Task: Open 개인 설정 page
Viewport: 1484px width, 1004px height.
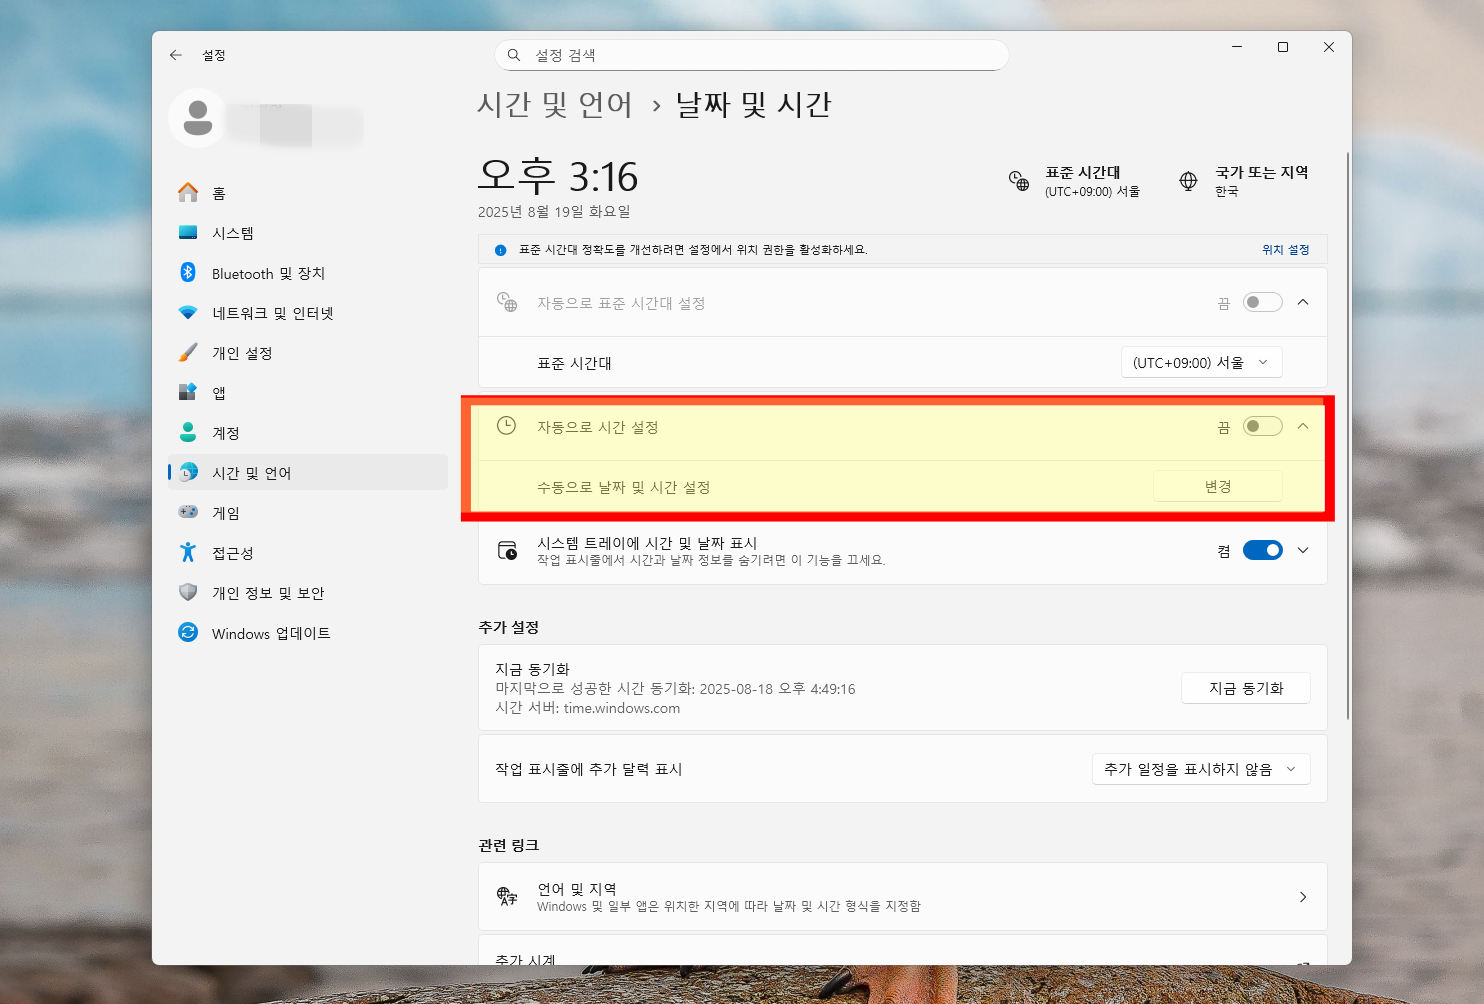Action: [x=308, y=352]
